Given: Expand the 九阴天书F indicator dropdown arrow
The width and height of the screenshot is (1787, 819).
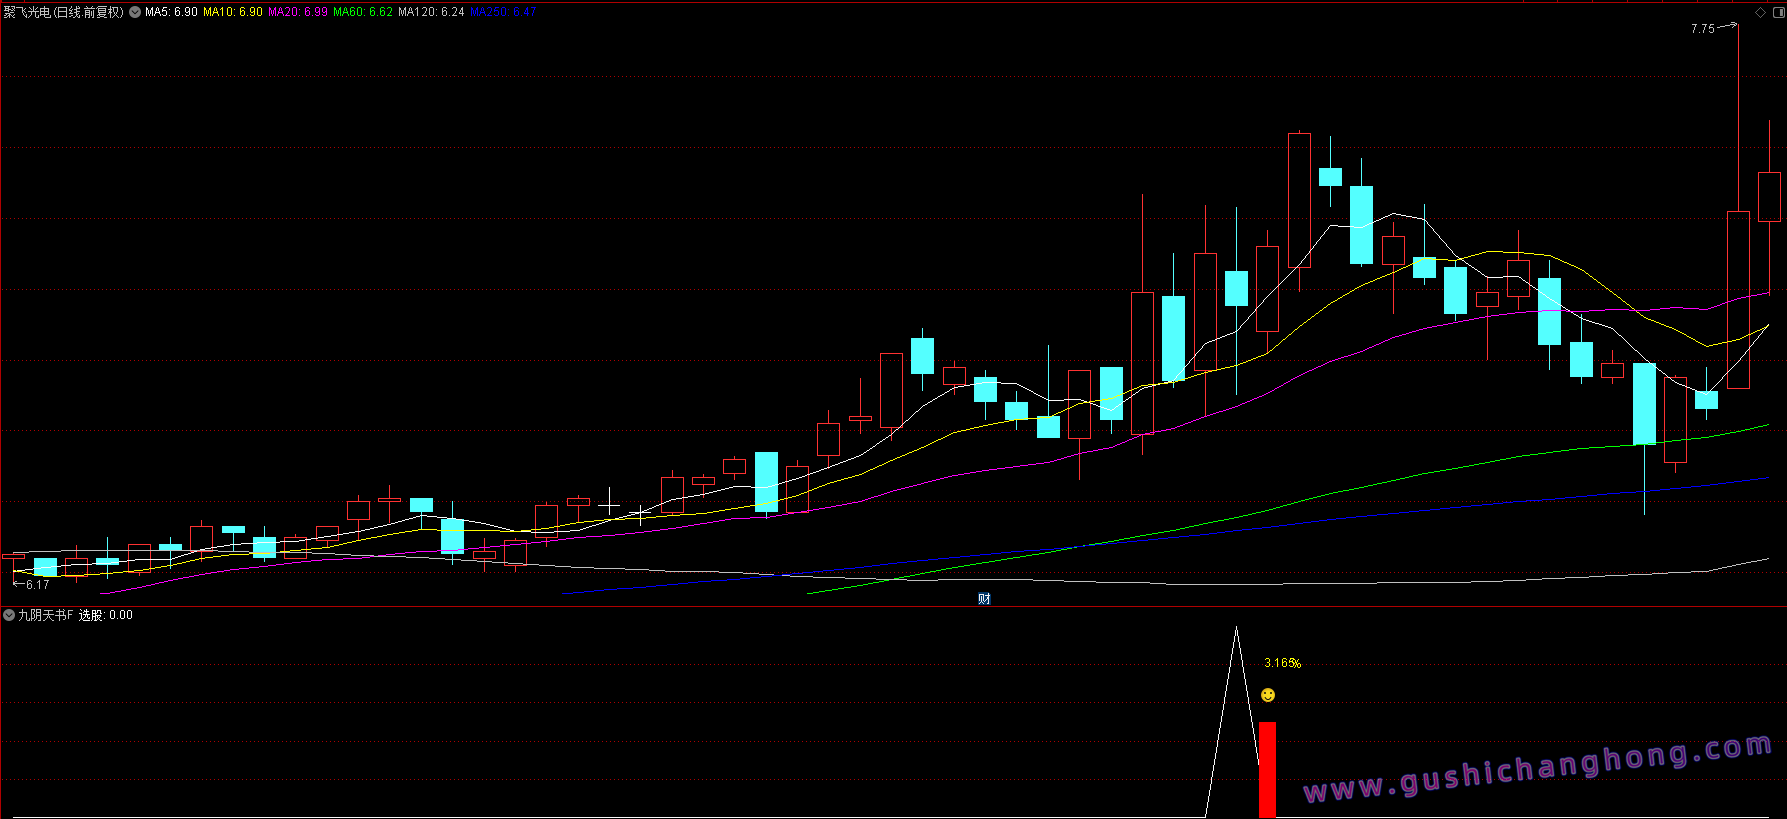Looking at the screenshot, I should pos(9,615).
